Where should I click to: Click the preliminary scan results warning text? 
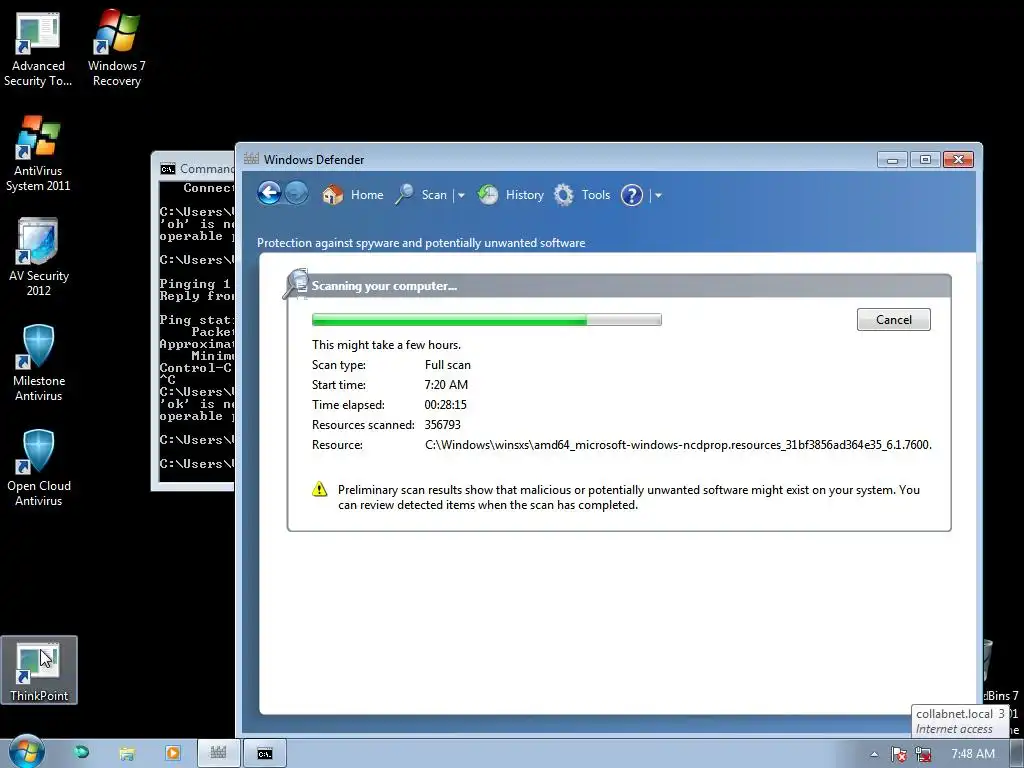(628, 497)
